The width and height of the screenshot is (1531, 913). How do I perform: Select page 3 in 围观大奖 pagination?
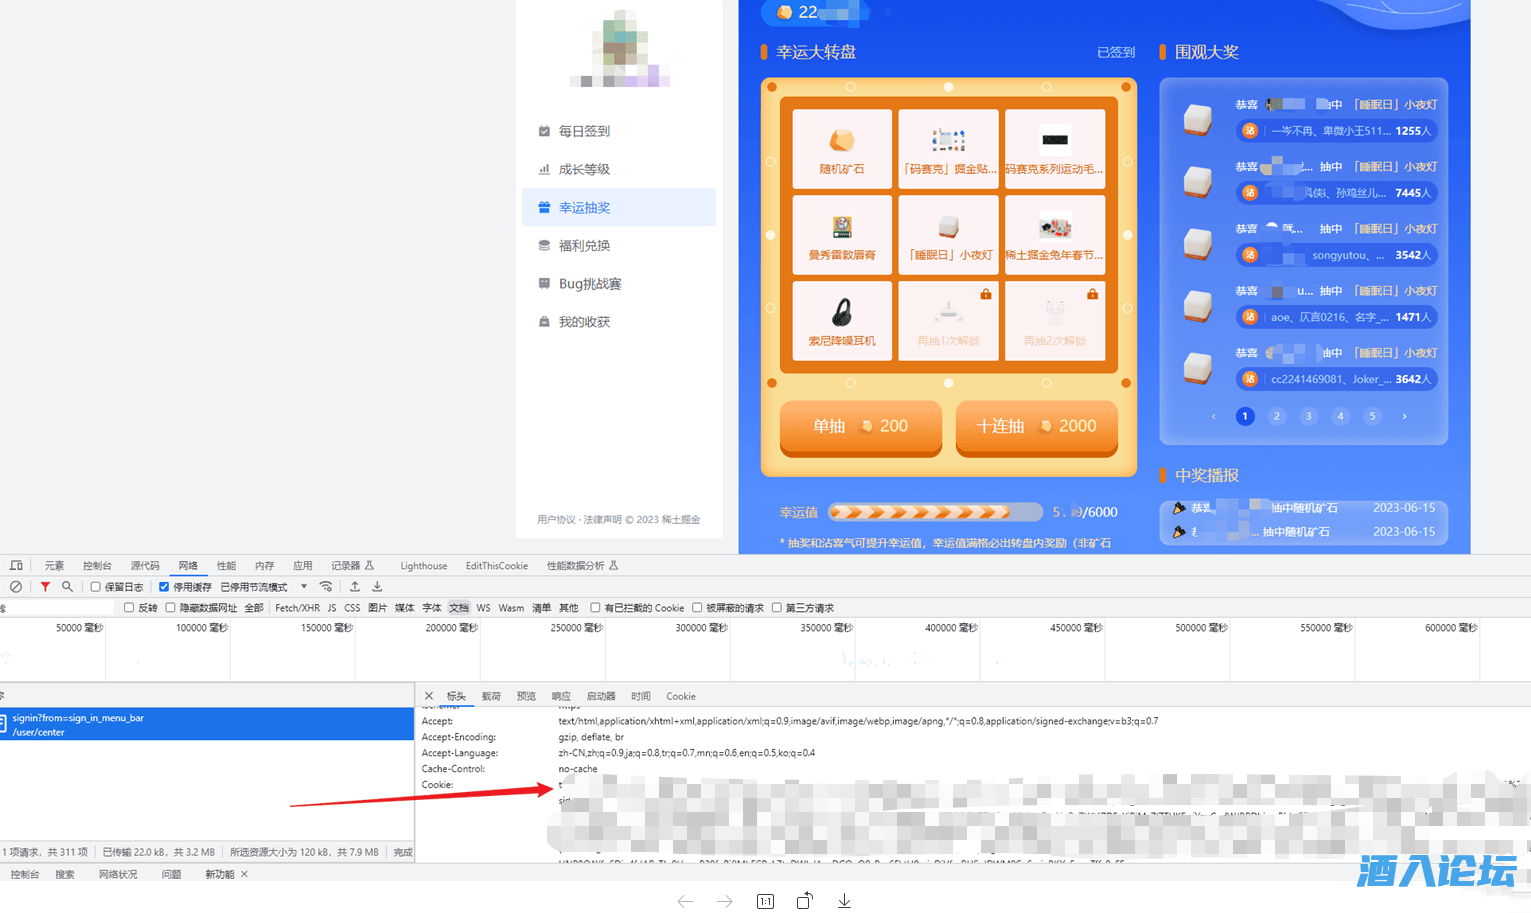click(1308, 416)
